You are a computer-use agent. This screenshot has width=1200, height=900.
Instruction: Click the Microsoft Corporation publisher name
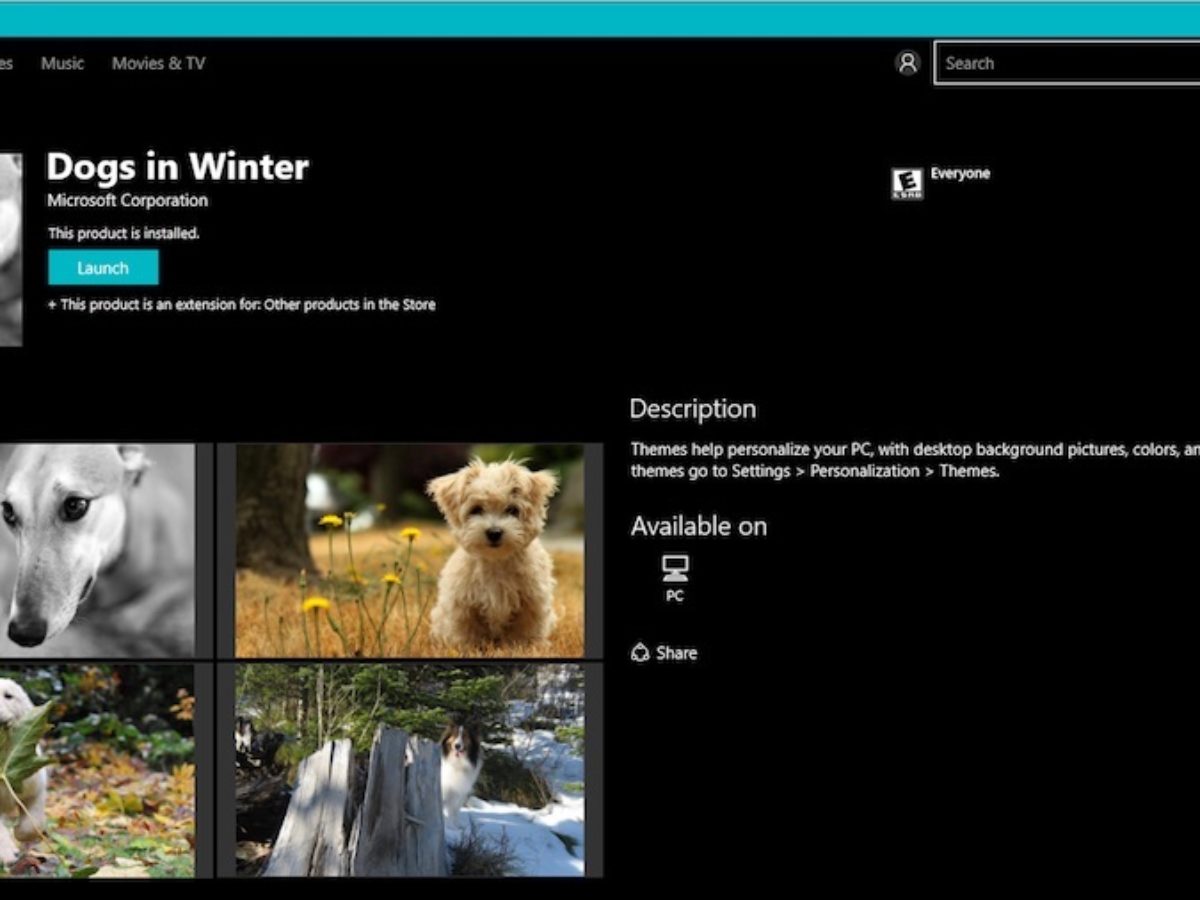(x=127, y=200)
